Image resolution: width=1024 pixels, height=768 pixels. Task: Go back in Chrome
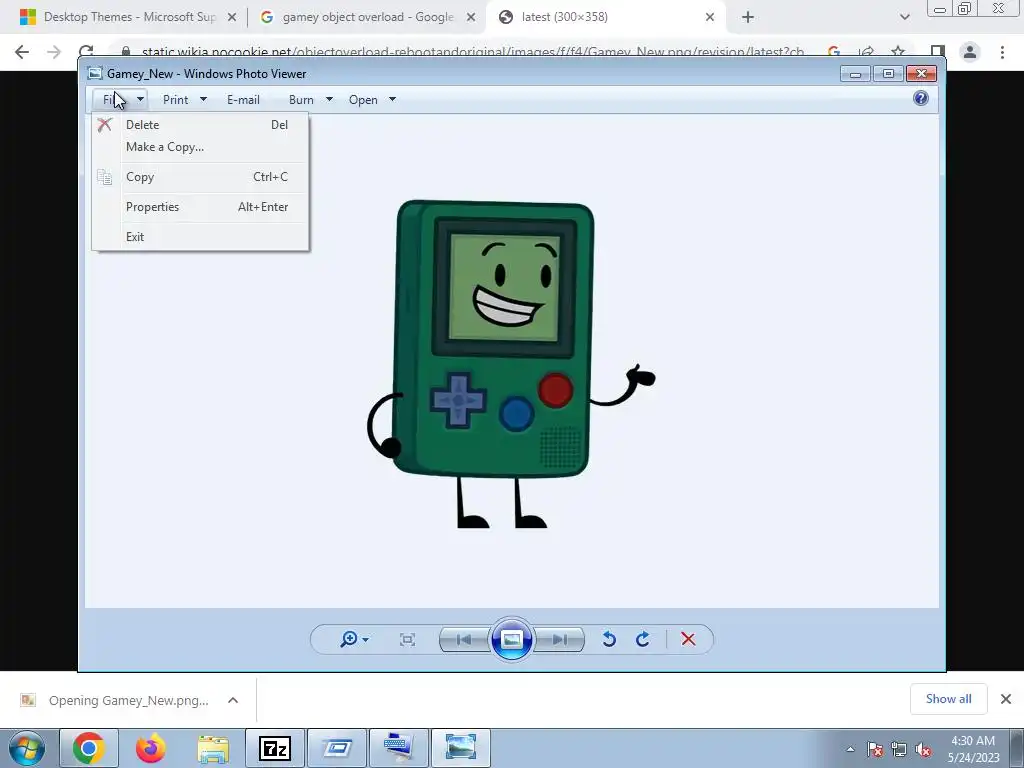[22, 52]
